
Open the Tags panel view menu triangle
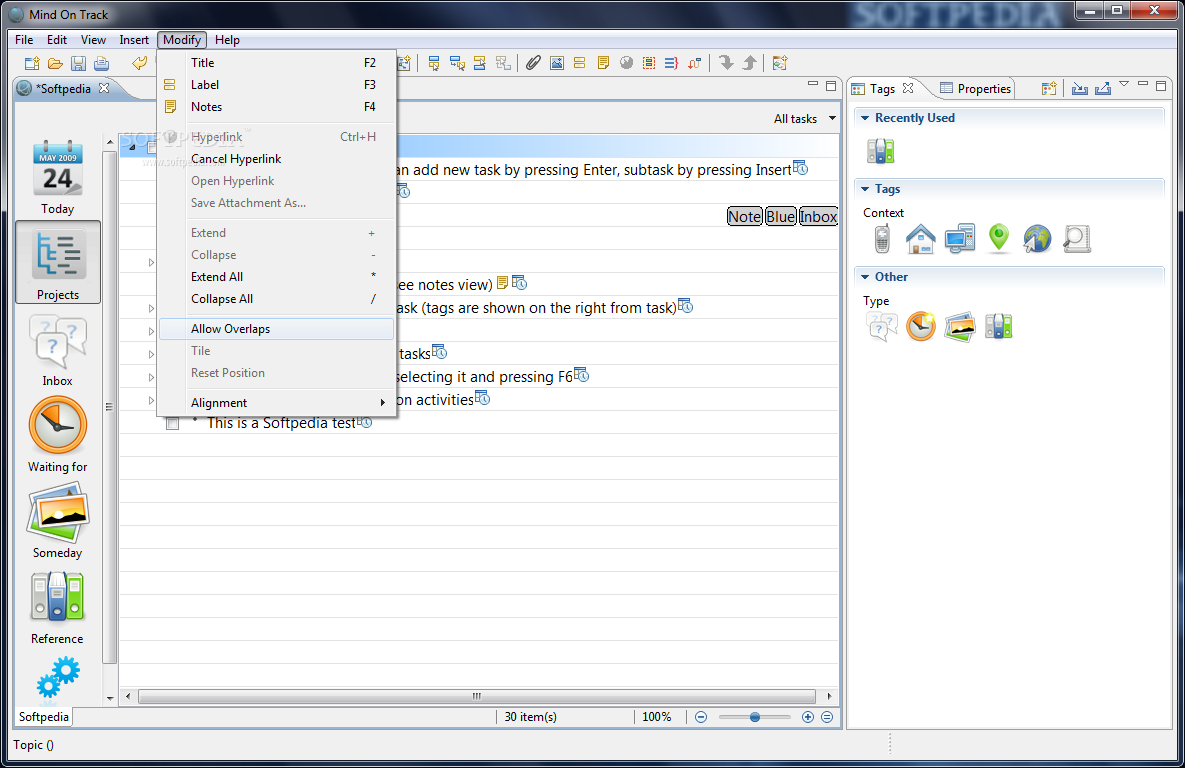(1124, 84)
